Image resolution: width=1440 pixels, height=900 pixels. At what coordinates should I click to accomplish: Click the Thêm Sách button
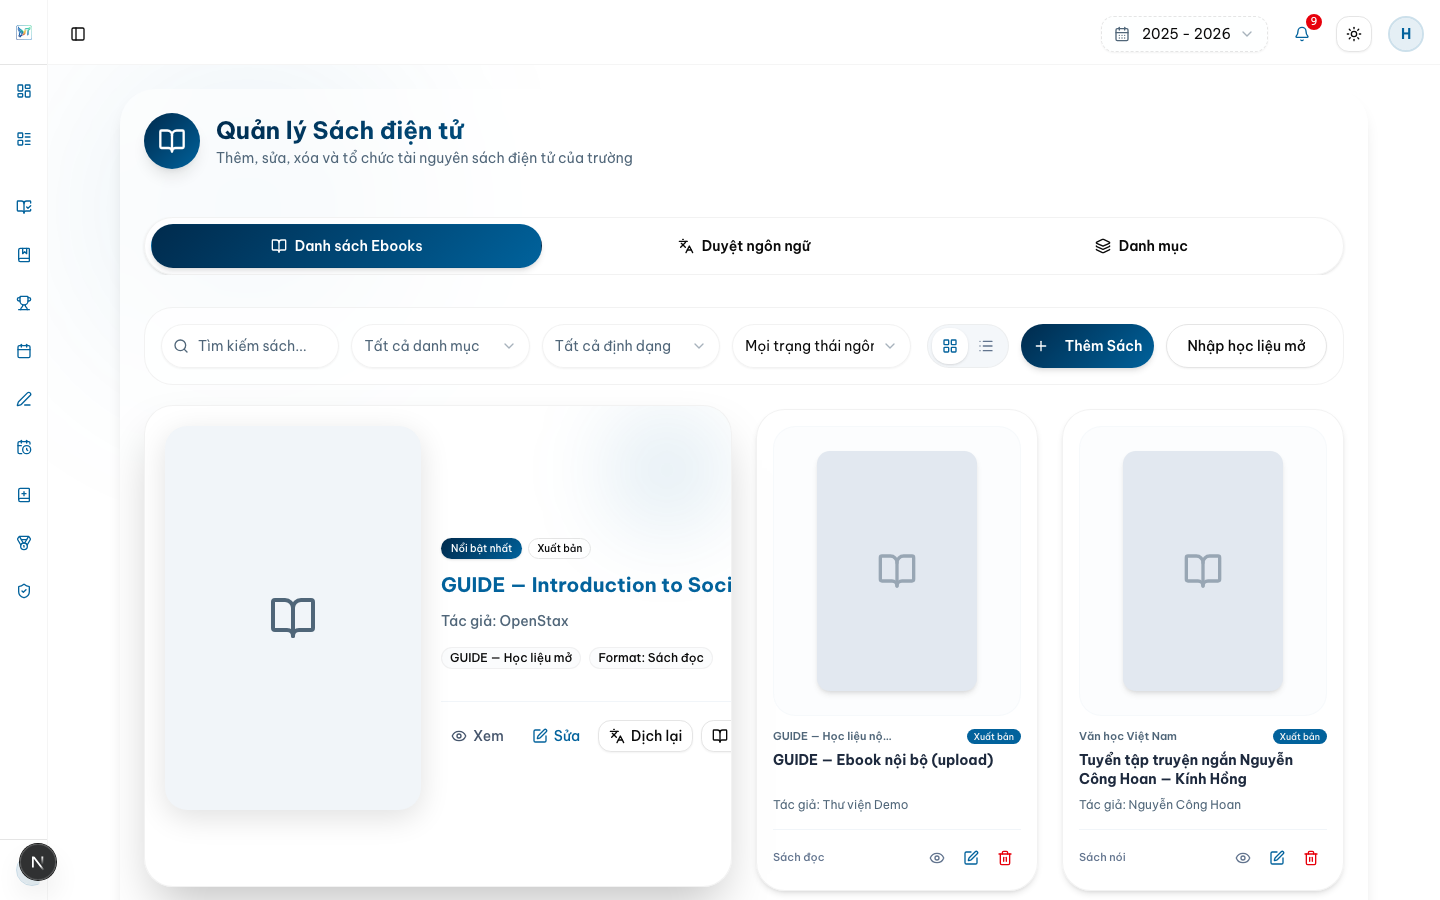(1087, 346)
